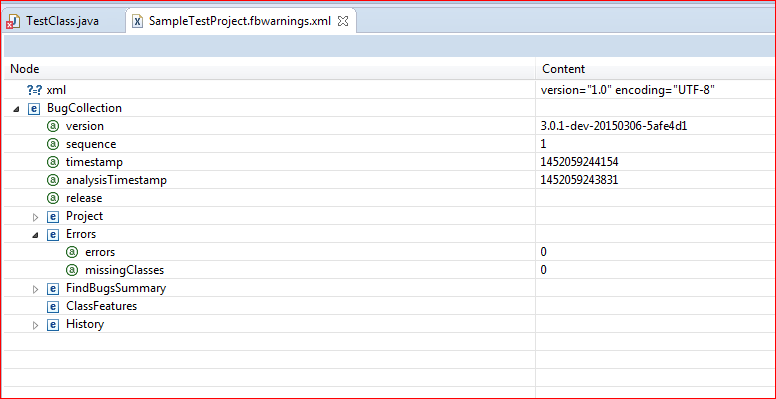Image resolution: width=776 pixels, height=399 pixels.
Task: Click the FindBugsSummary element icon
Action: click(52, 288)
